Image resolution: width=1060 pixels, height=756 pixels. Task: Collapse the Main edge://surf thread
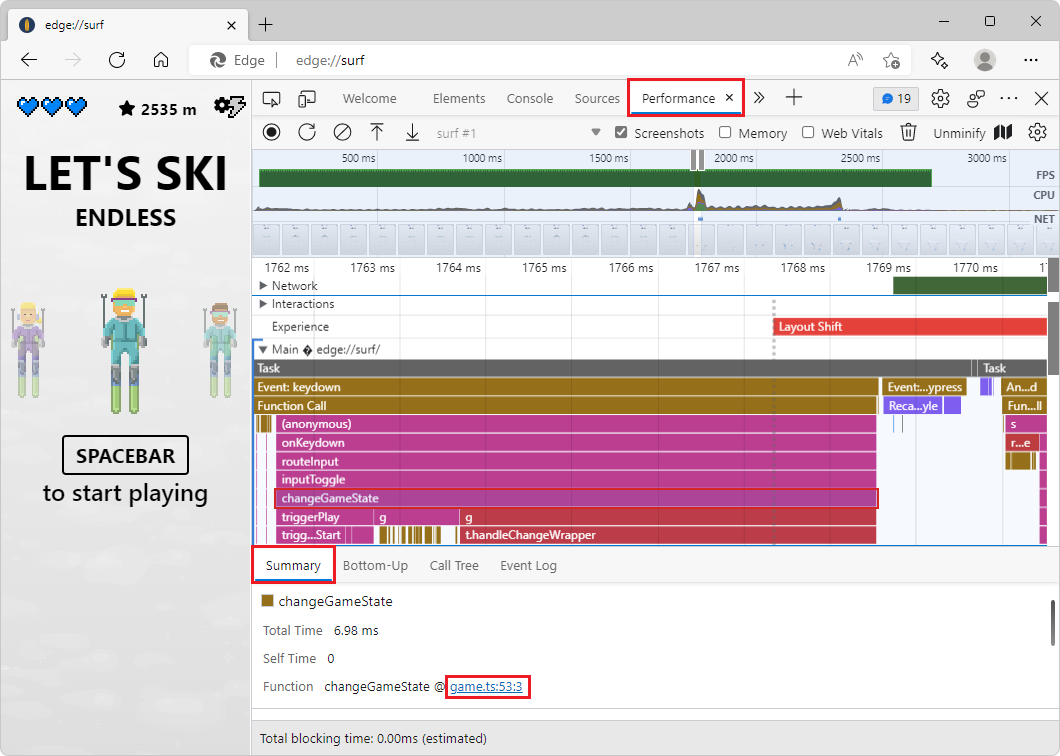coord(264,349)
